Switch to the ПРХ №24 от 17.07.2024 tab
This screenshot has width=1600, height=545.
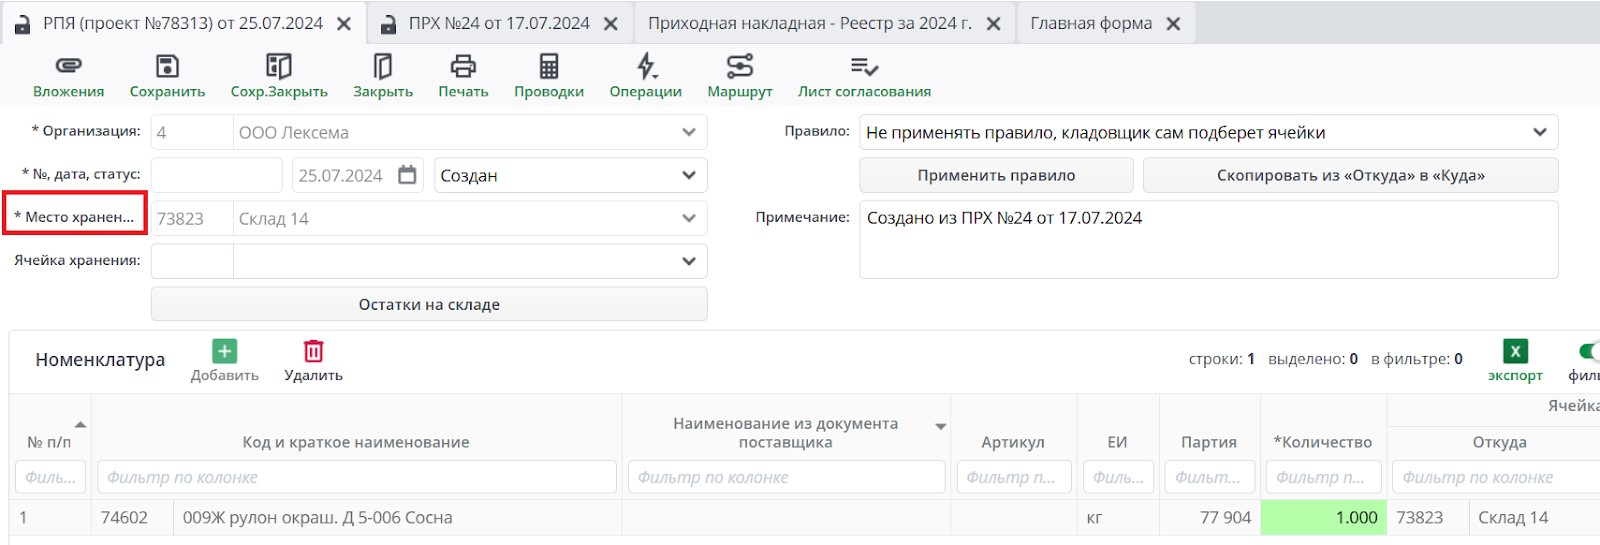(x=498, y=23)
